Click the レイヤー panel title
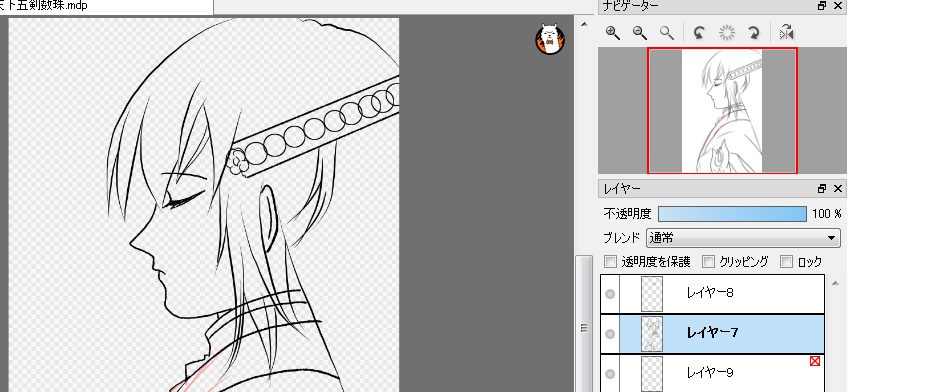937x392 pixels. 622,189
